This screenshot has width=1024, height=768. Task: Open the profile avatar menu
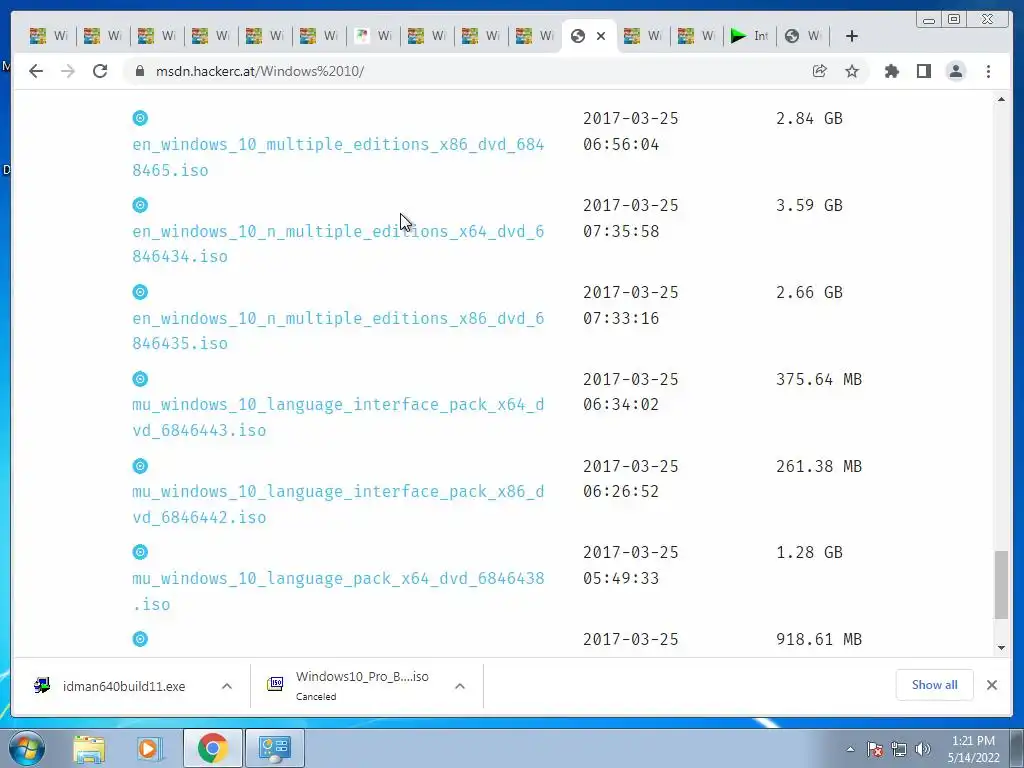point(955,71)
